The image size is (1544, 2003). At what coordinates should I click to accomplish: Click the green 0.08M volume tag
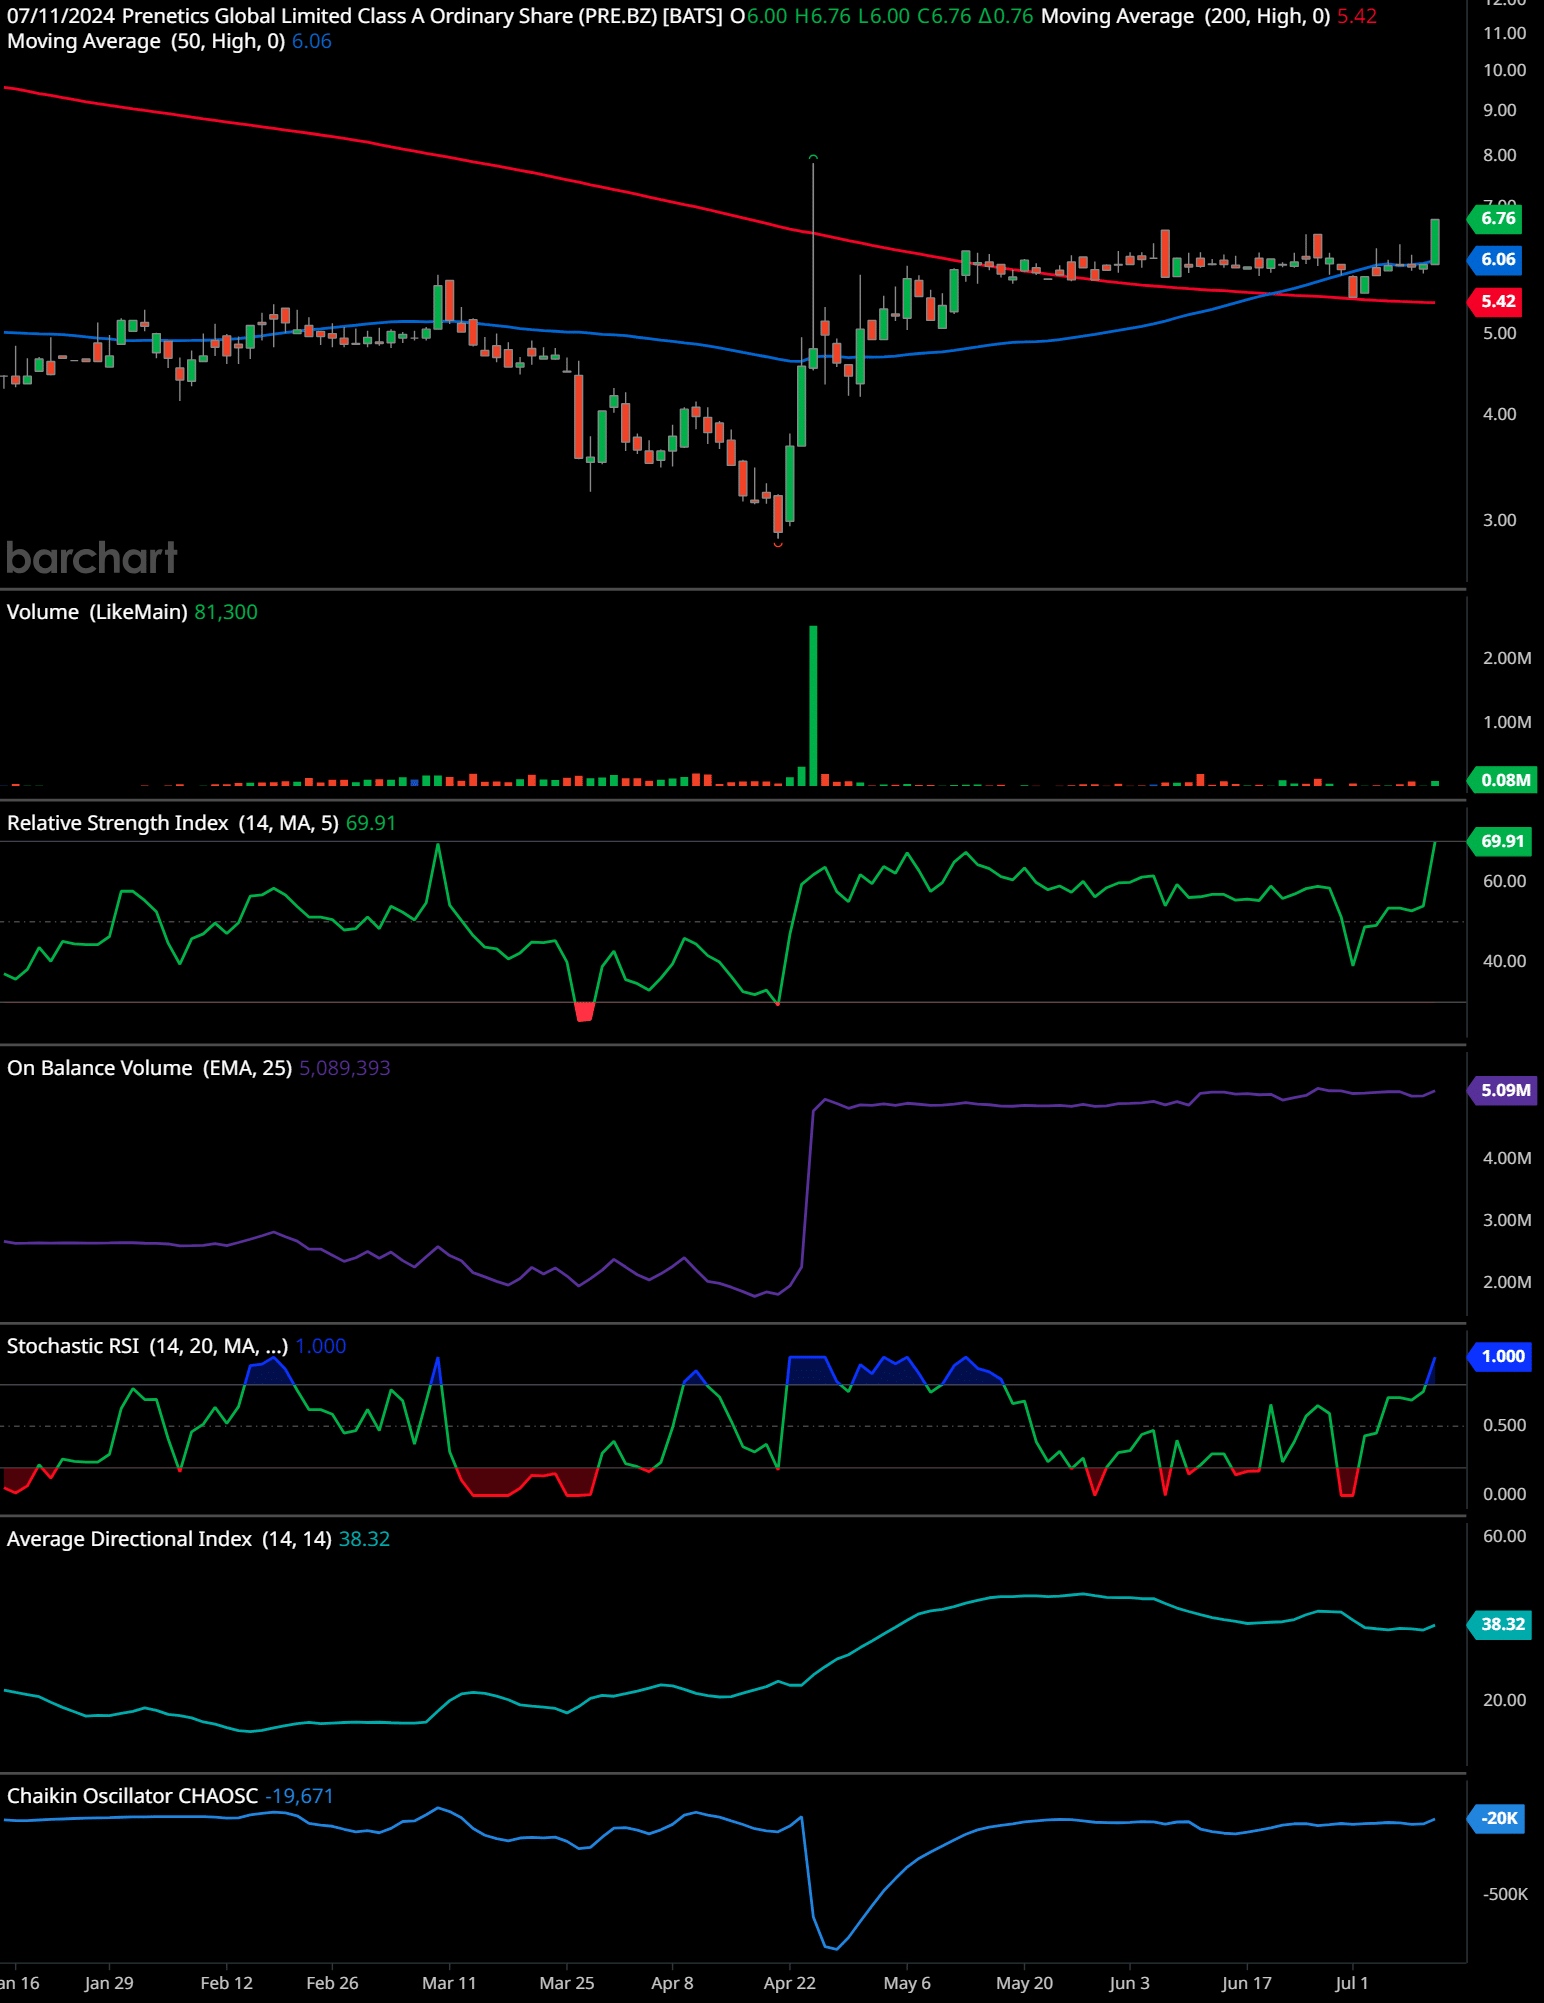point(1504,780)
